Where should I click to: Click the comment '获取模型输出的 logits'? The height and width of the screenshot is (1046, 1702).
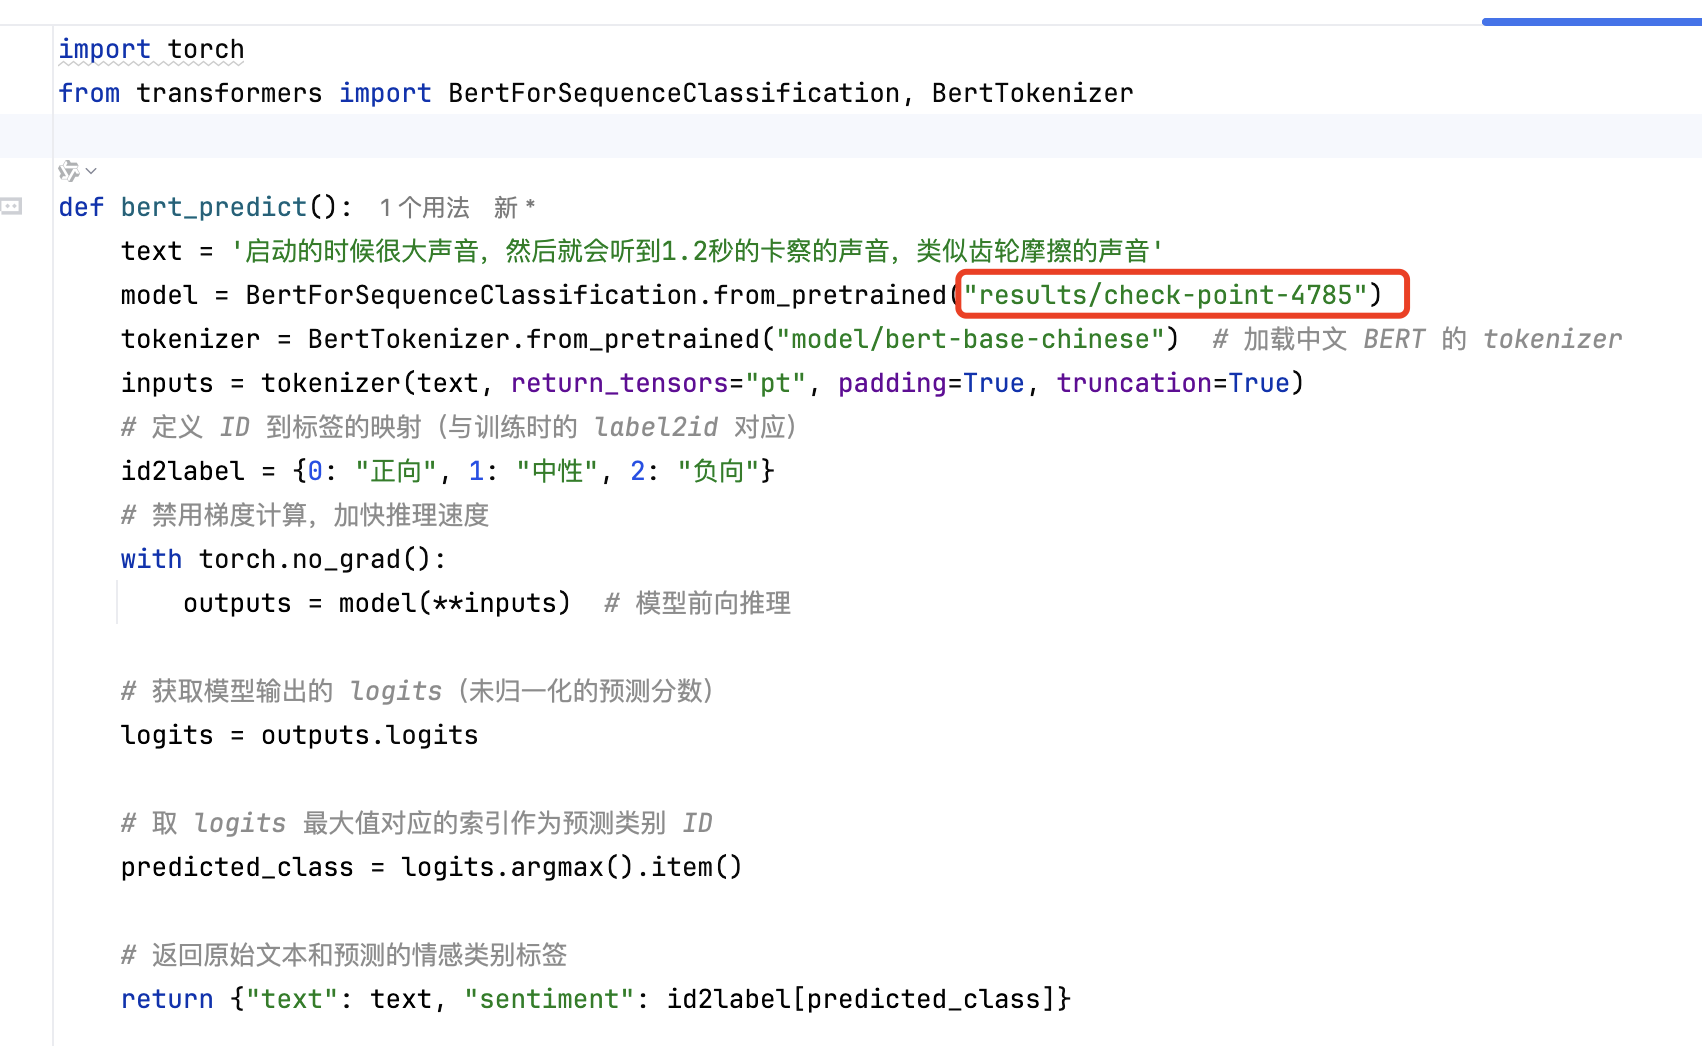pyautogui.click(x=420, y=691)
